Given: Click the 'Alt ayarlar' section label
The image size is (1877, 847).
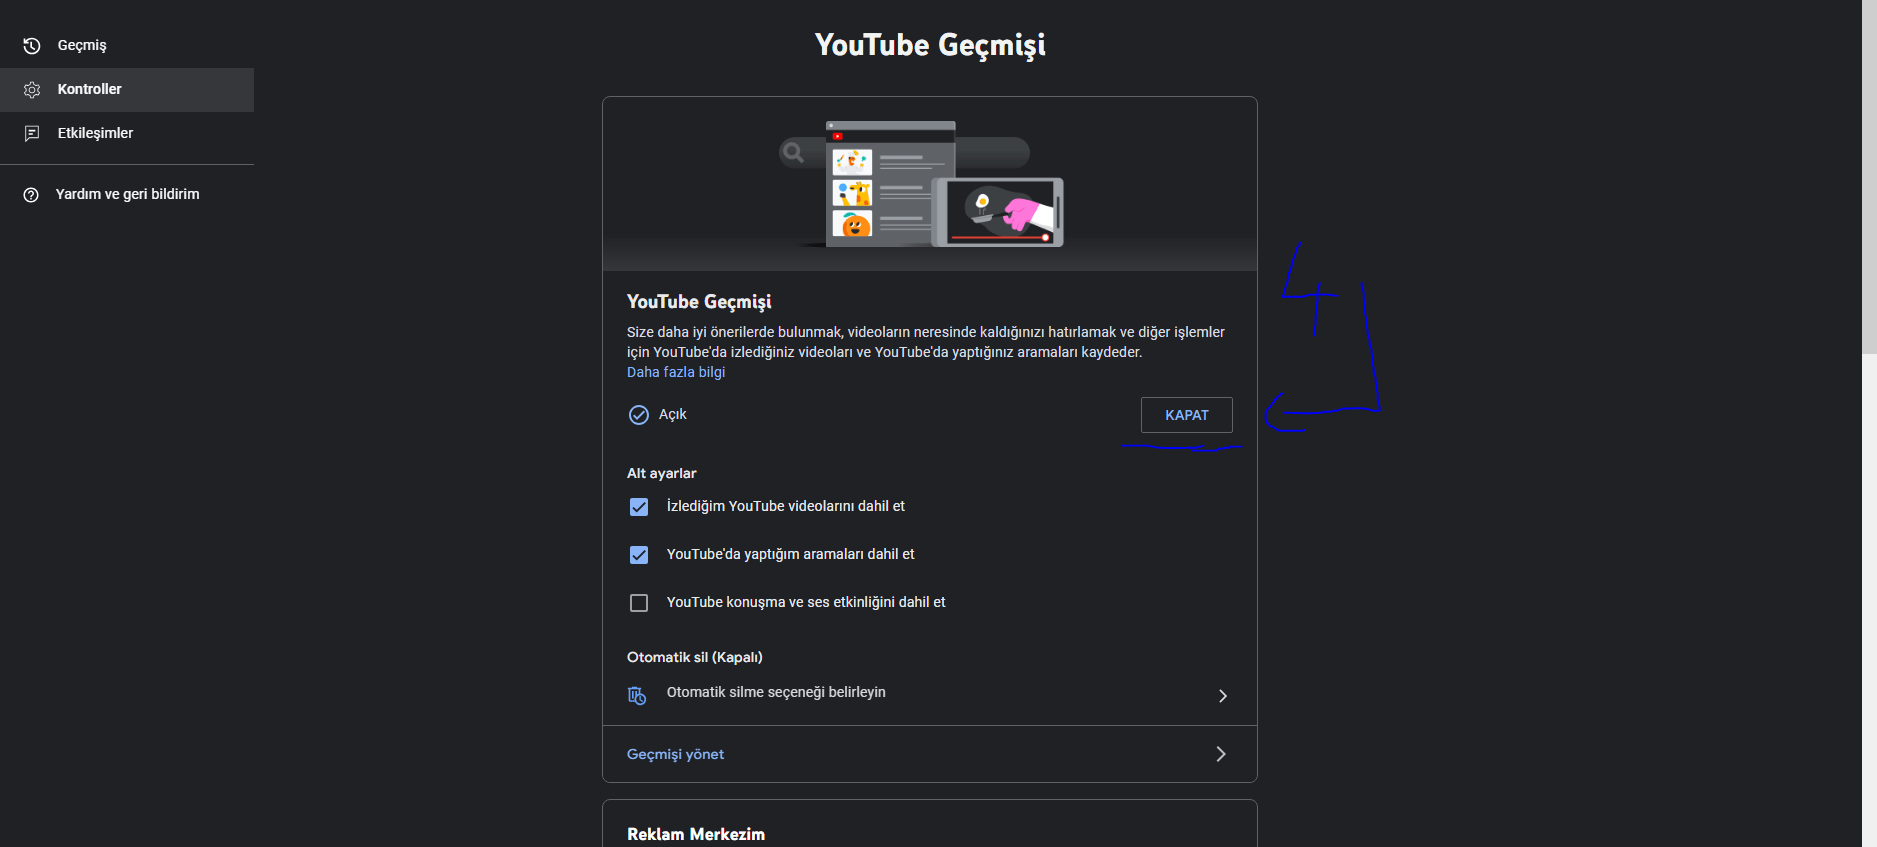Looking at the screenshot, I should click(x=661, y=473).
